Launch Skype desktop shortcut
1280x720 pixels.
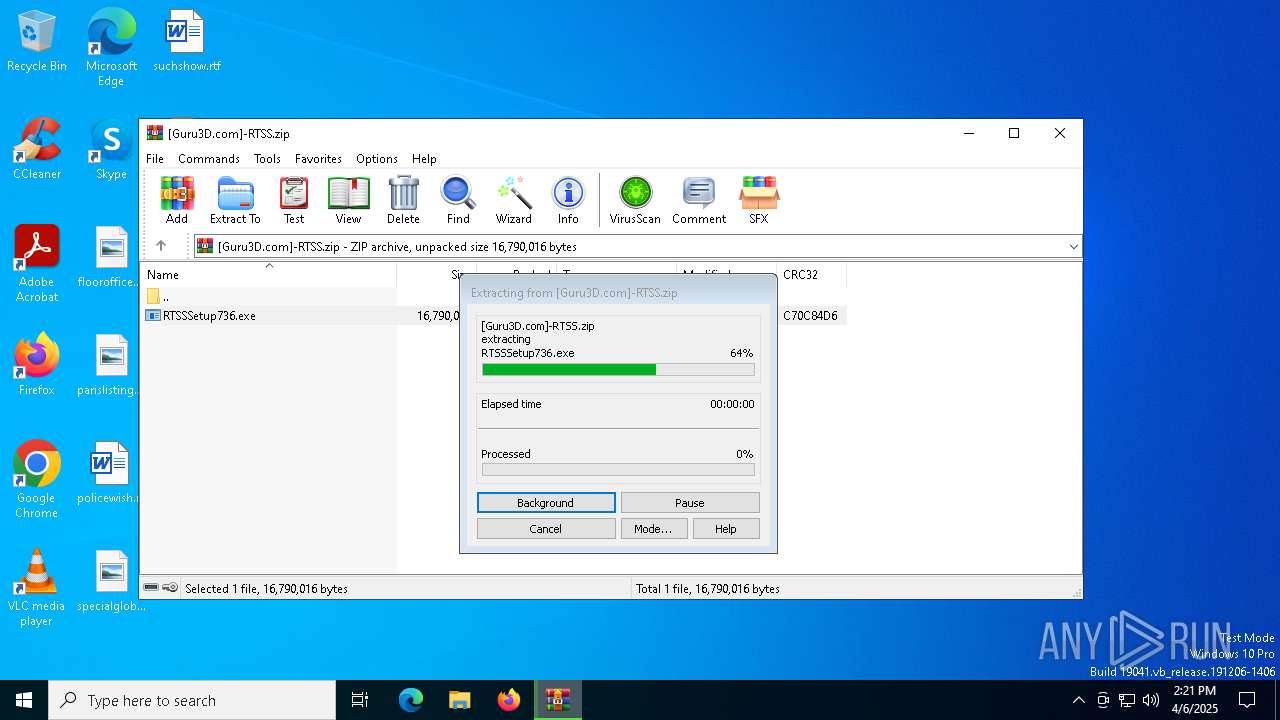(111, 149)
